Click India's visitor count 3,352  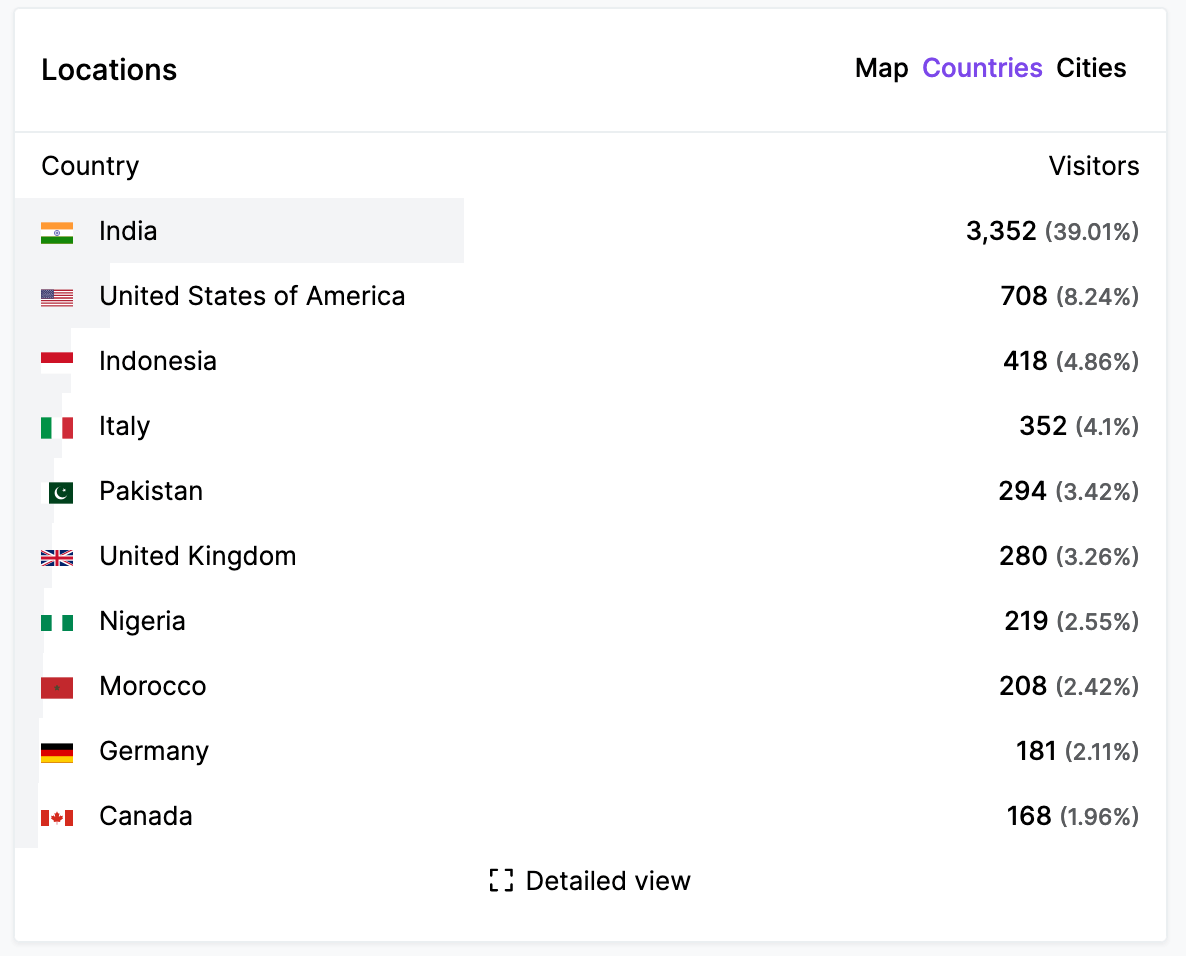click(x=1000, y=231)
